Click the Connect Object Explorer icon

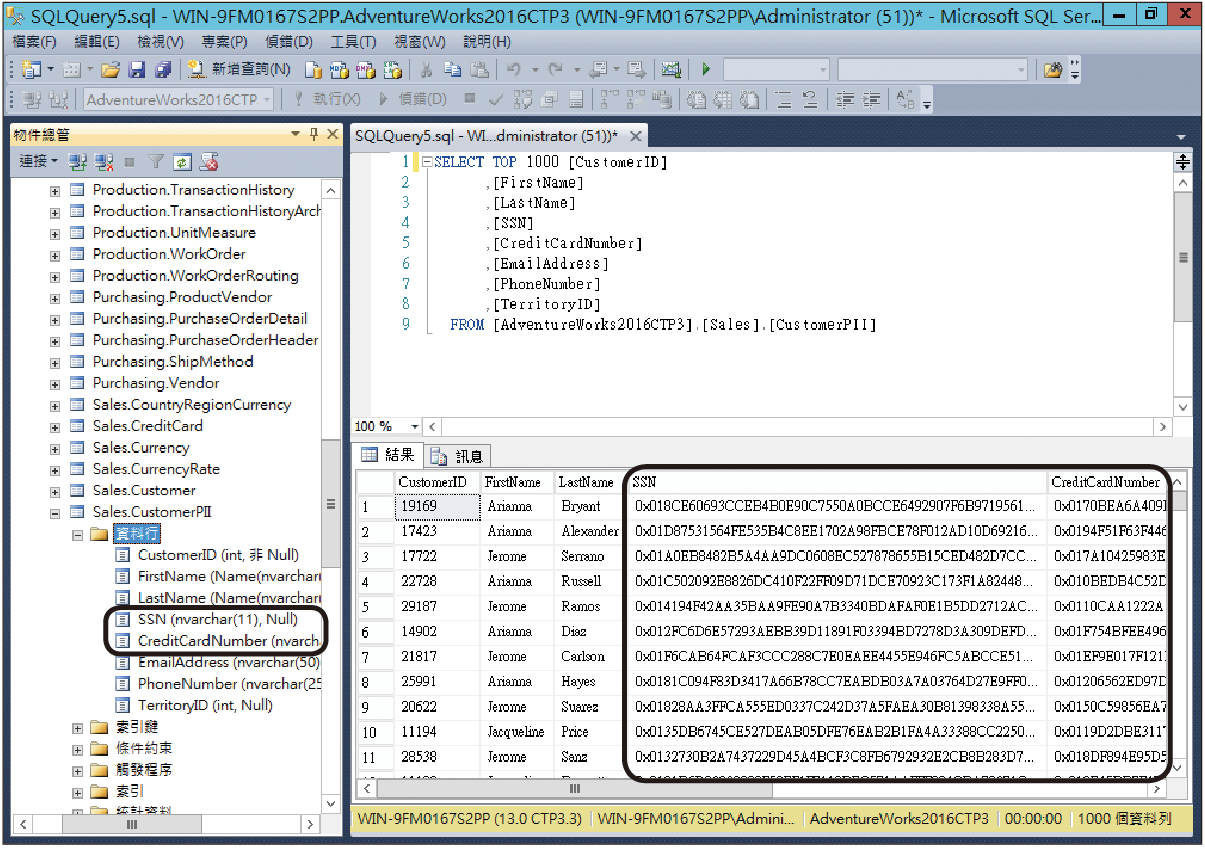pos(79,161)
